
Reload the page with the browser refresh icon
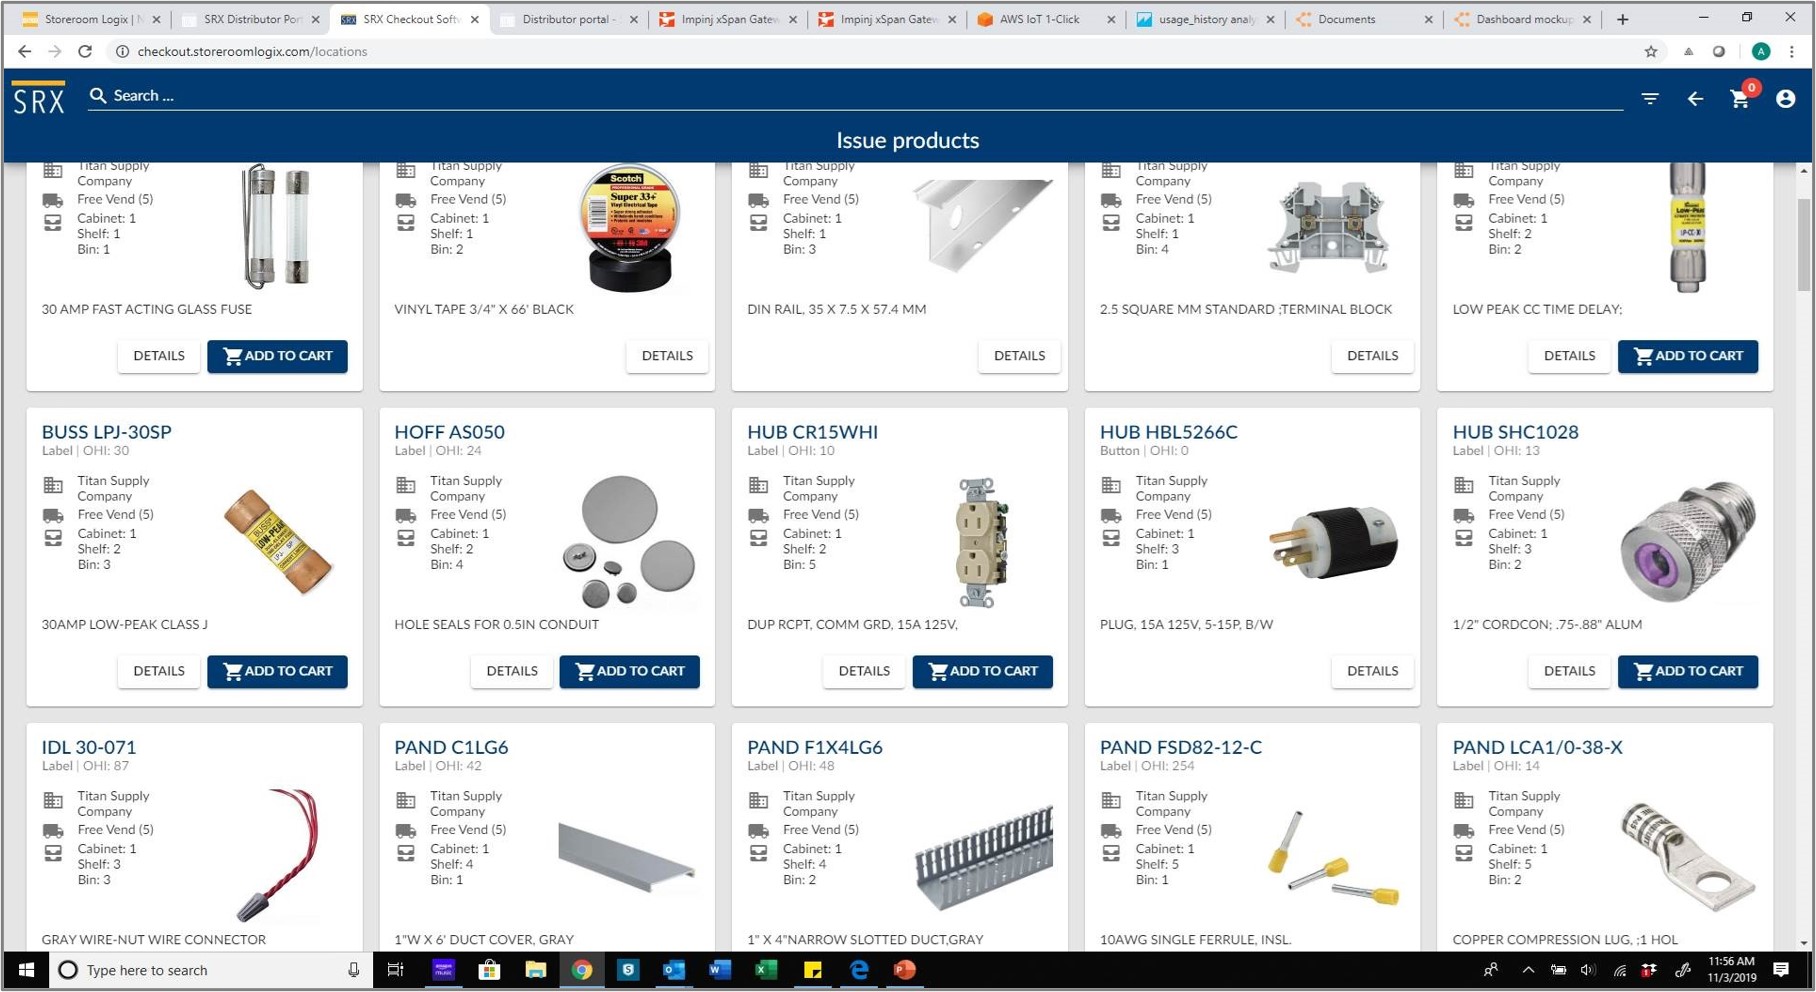coord(85,51)
